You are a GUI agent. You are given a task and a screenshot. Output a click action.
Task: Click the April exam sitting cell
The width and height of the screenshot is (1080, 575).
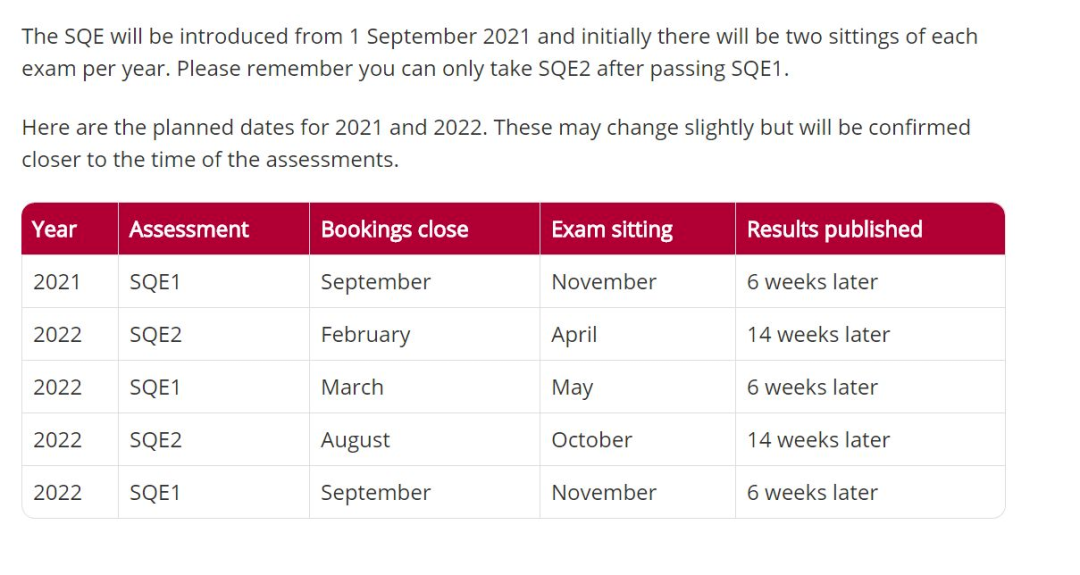[x=574, y=335]
